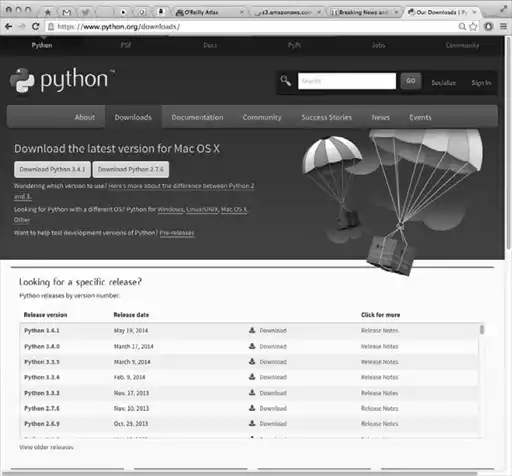This screenshot has width=512, height=476.
Task: Open the Other platforms link
Action: point(22,220)
